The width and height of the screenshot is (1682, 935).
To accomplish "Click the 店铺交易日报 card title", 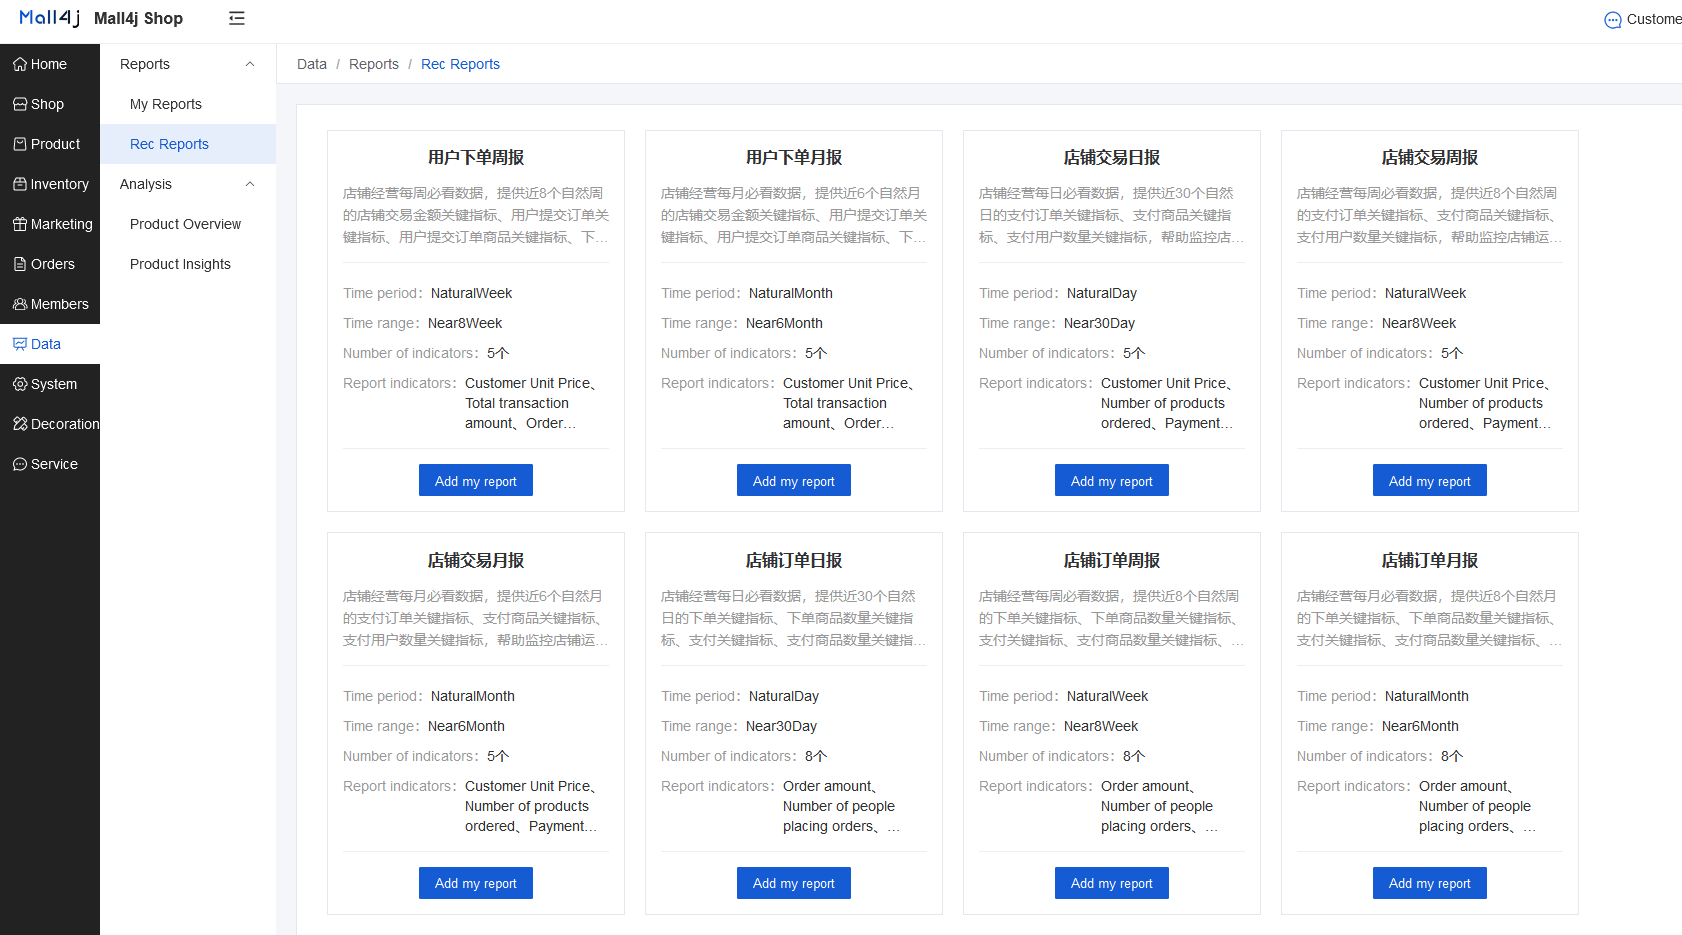I will (1112, 158).
